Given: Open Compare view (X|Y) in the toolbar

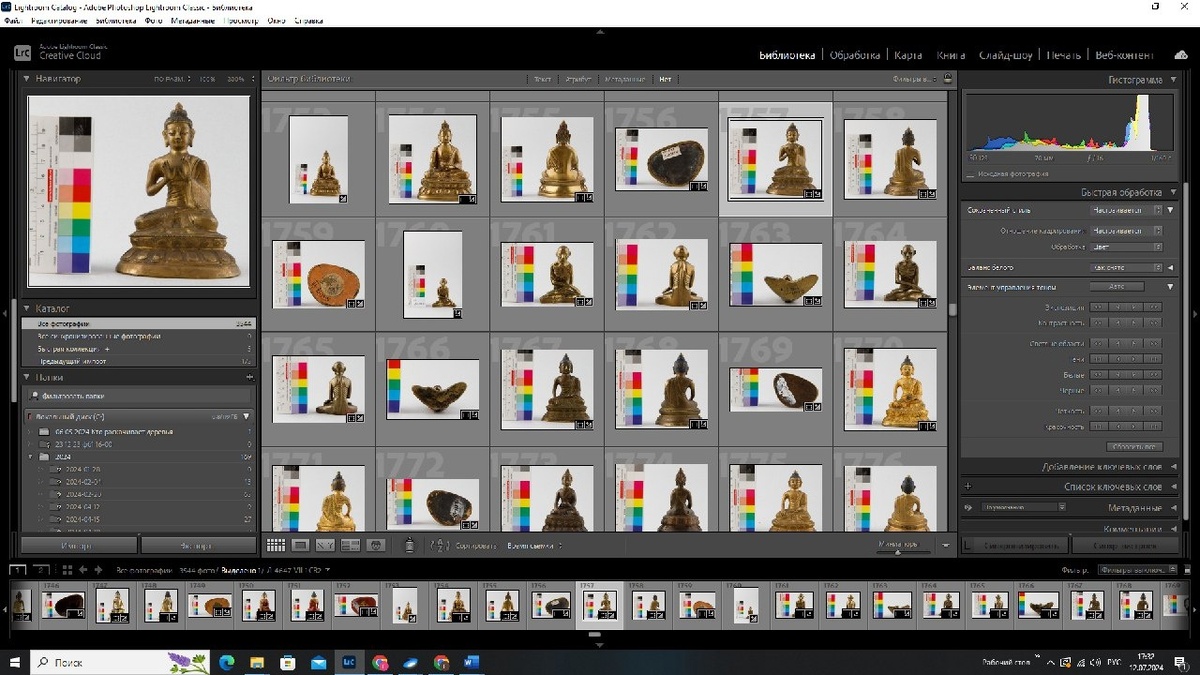Looking at the screenshot, I should pos(325,545).
